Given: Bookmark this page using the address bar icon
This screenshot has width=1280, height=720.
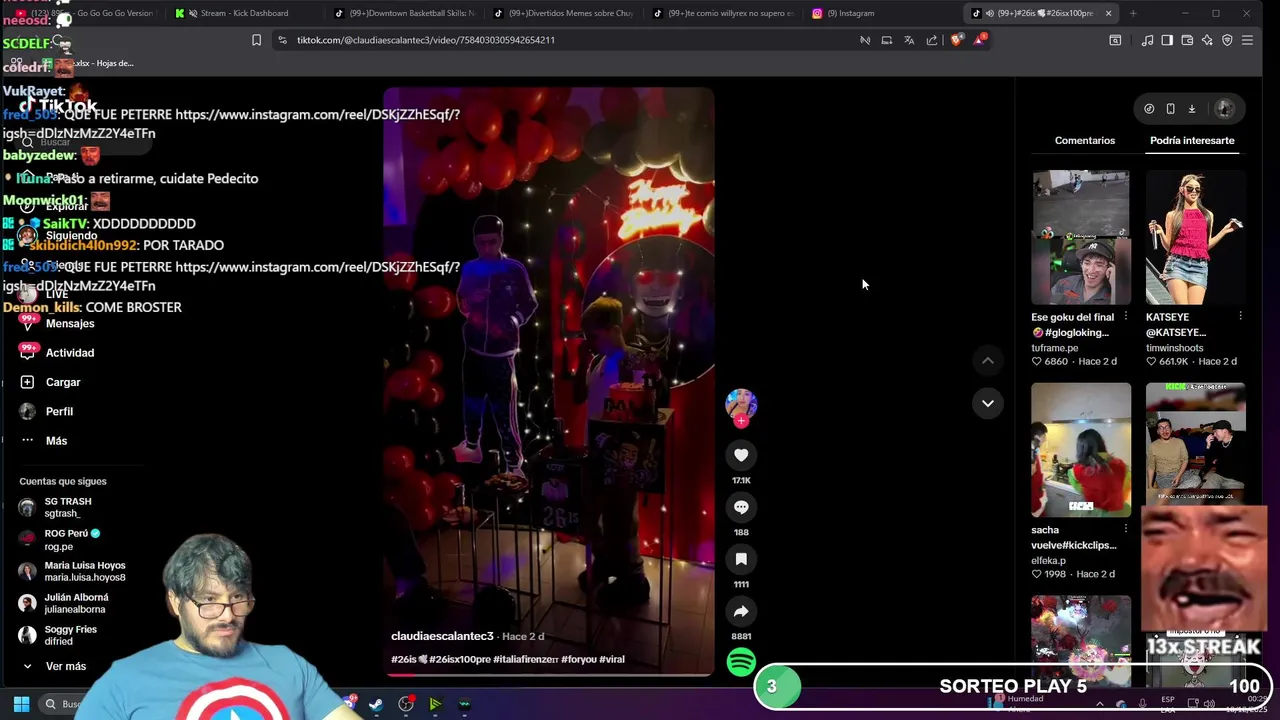Looking at the screenshot, I should tap(256, 40).
